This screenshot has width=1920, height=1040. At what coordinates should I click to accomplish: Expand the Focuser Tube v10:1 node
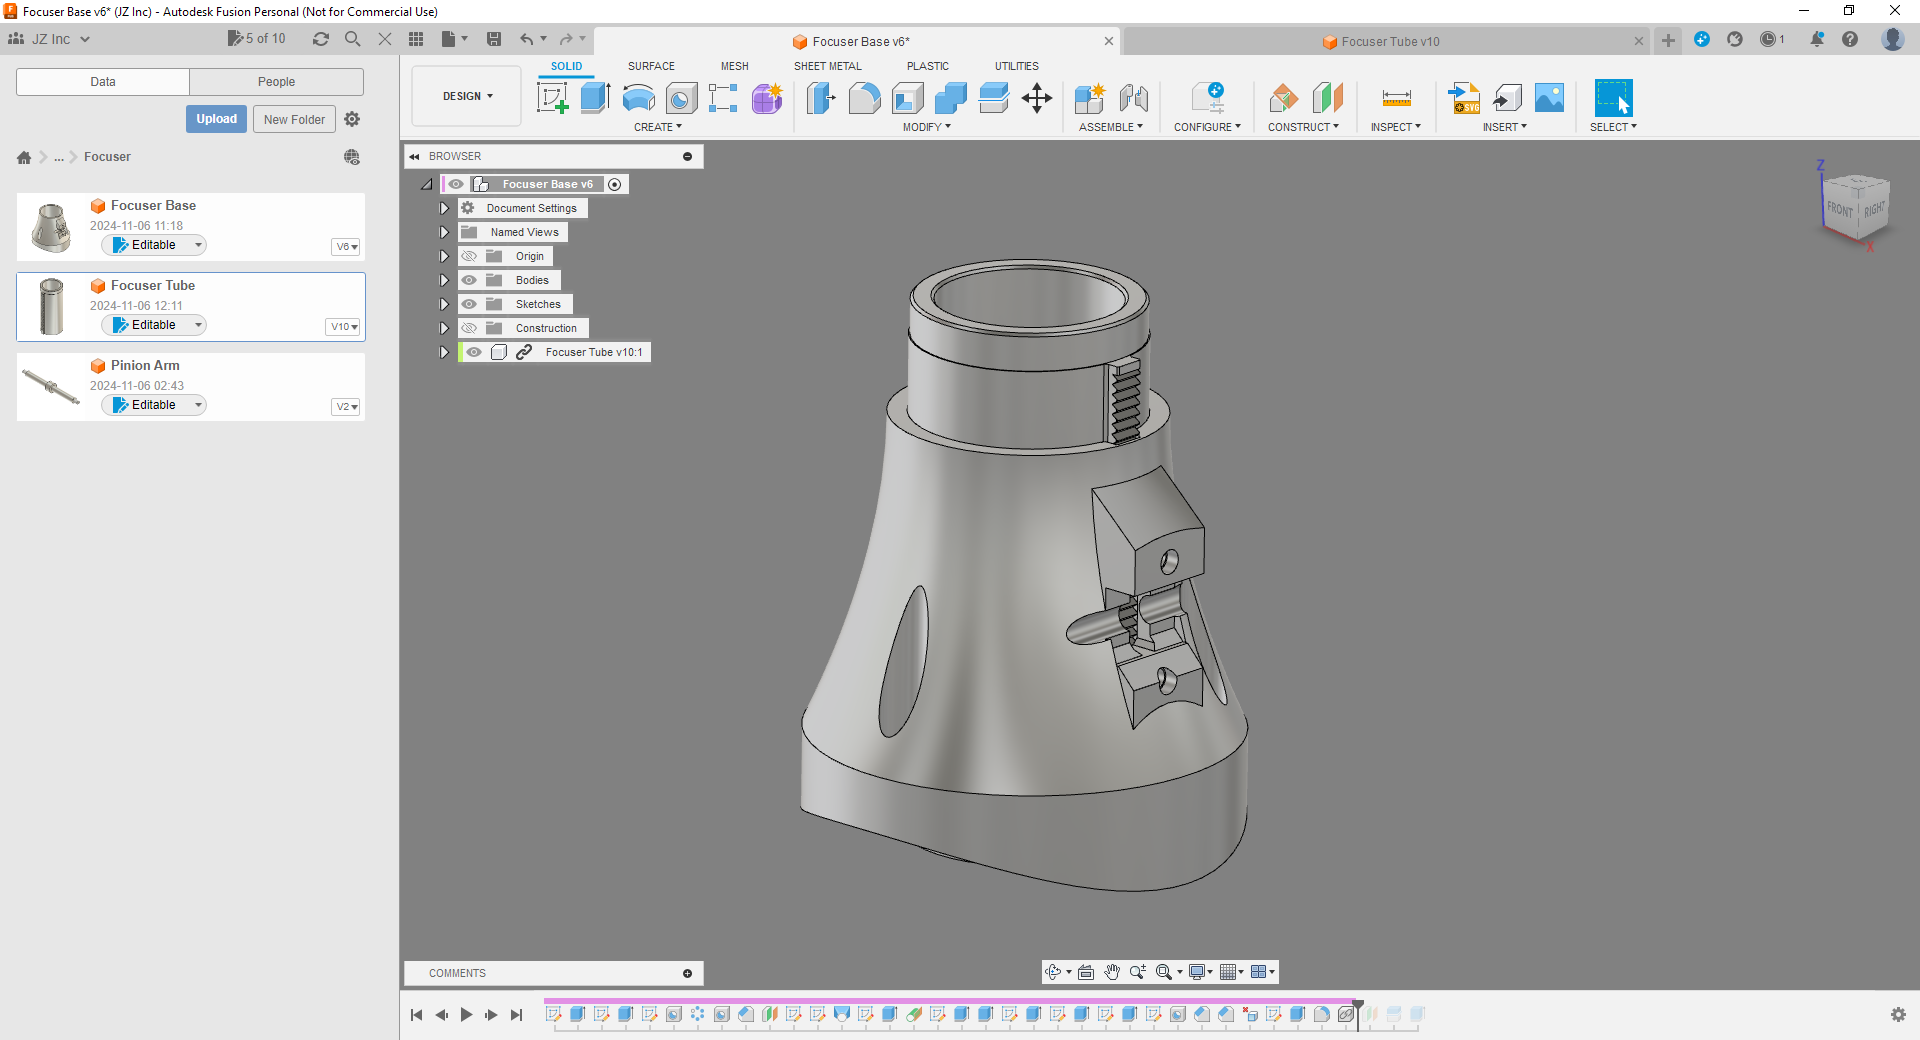coord(444,352)
